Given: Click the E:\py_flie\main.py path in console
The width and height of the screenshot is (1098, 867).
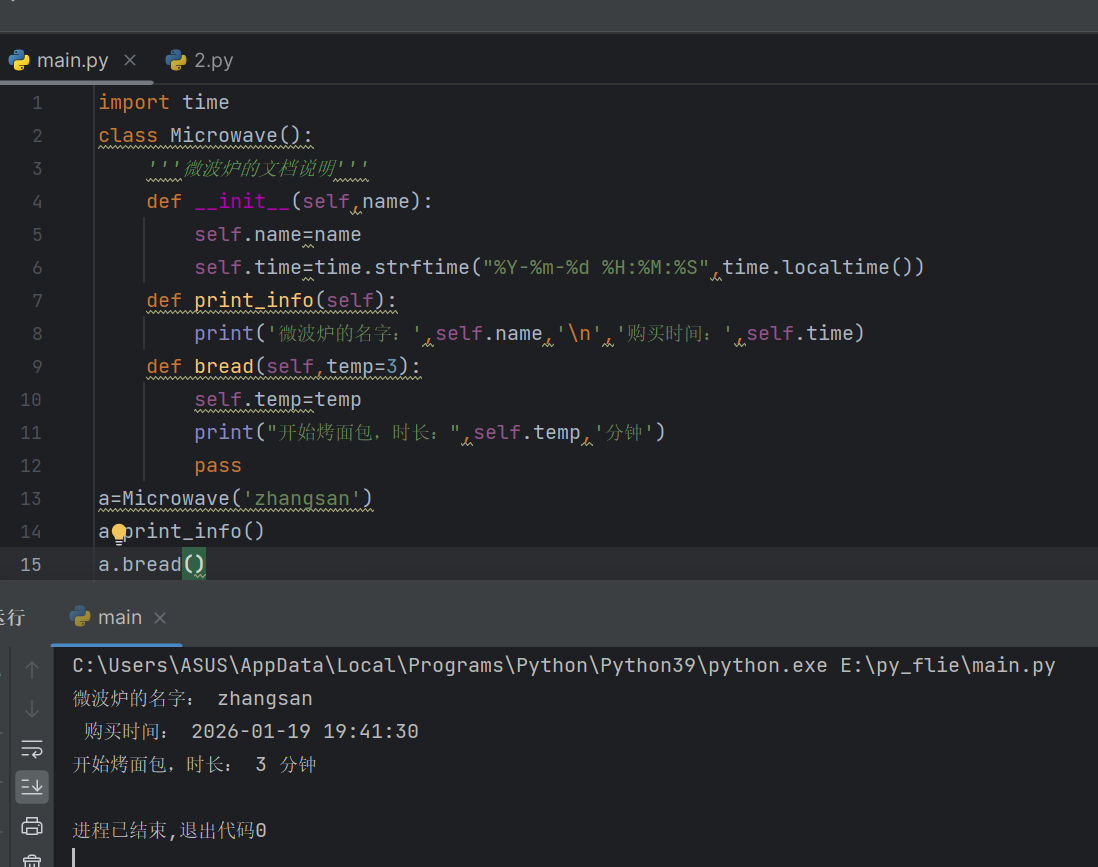Looking at the screenshot, I should (x=947, y=665).
